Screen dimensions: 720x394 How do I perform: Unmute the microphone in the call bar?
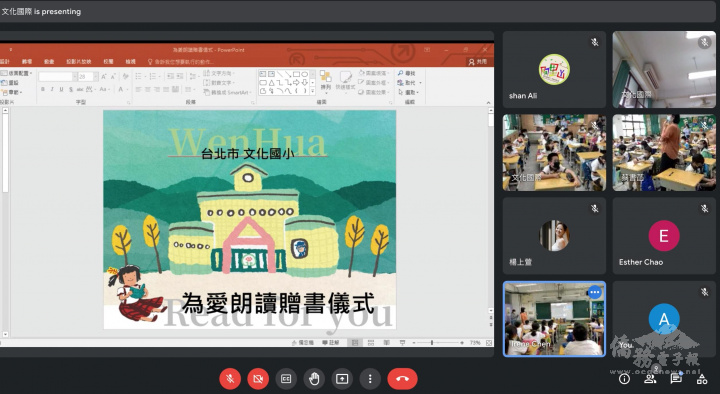(x=230, y=379)
